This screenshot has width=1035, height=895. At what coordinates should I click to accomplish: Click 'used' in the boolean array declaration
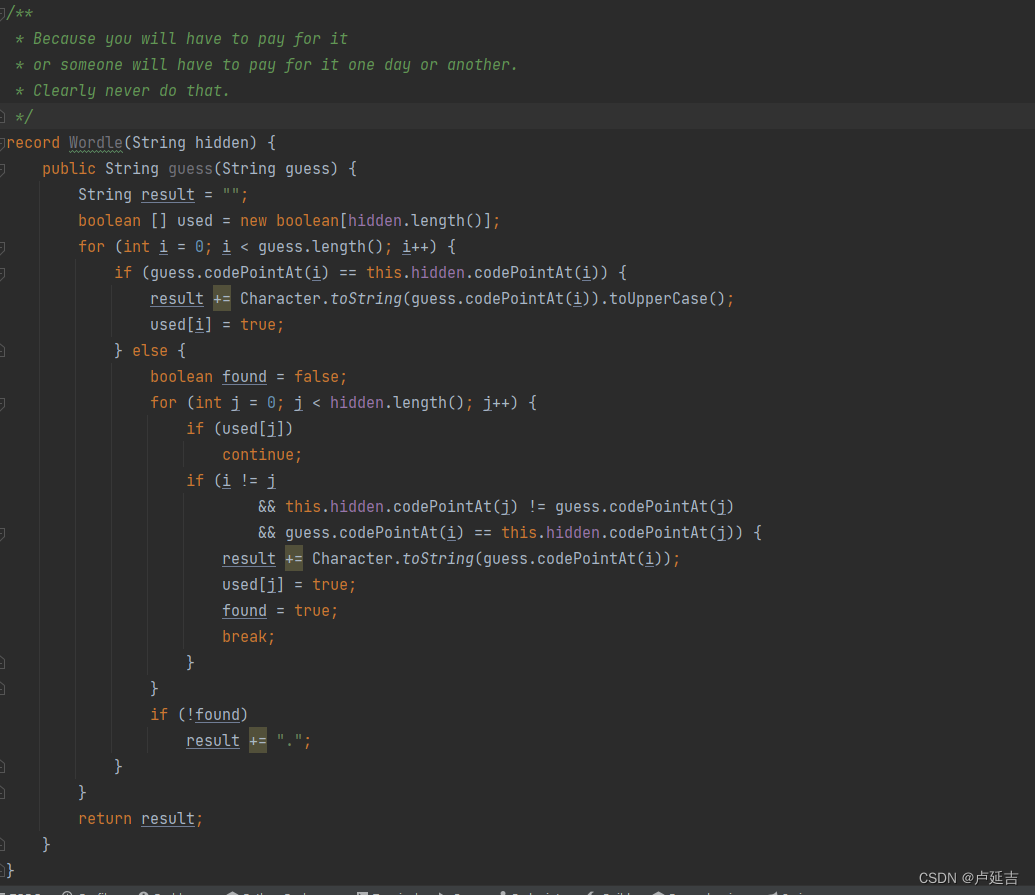(x=195, y=220)
